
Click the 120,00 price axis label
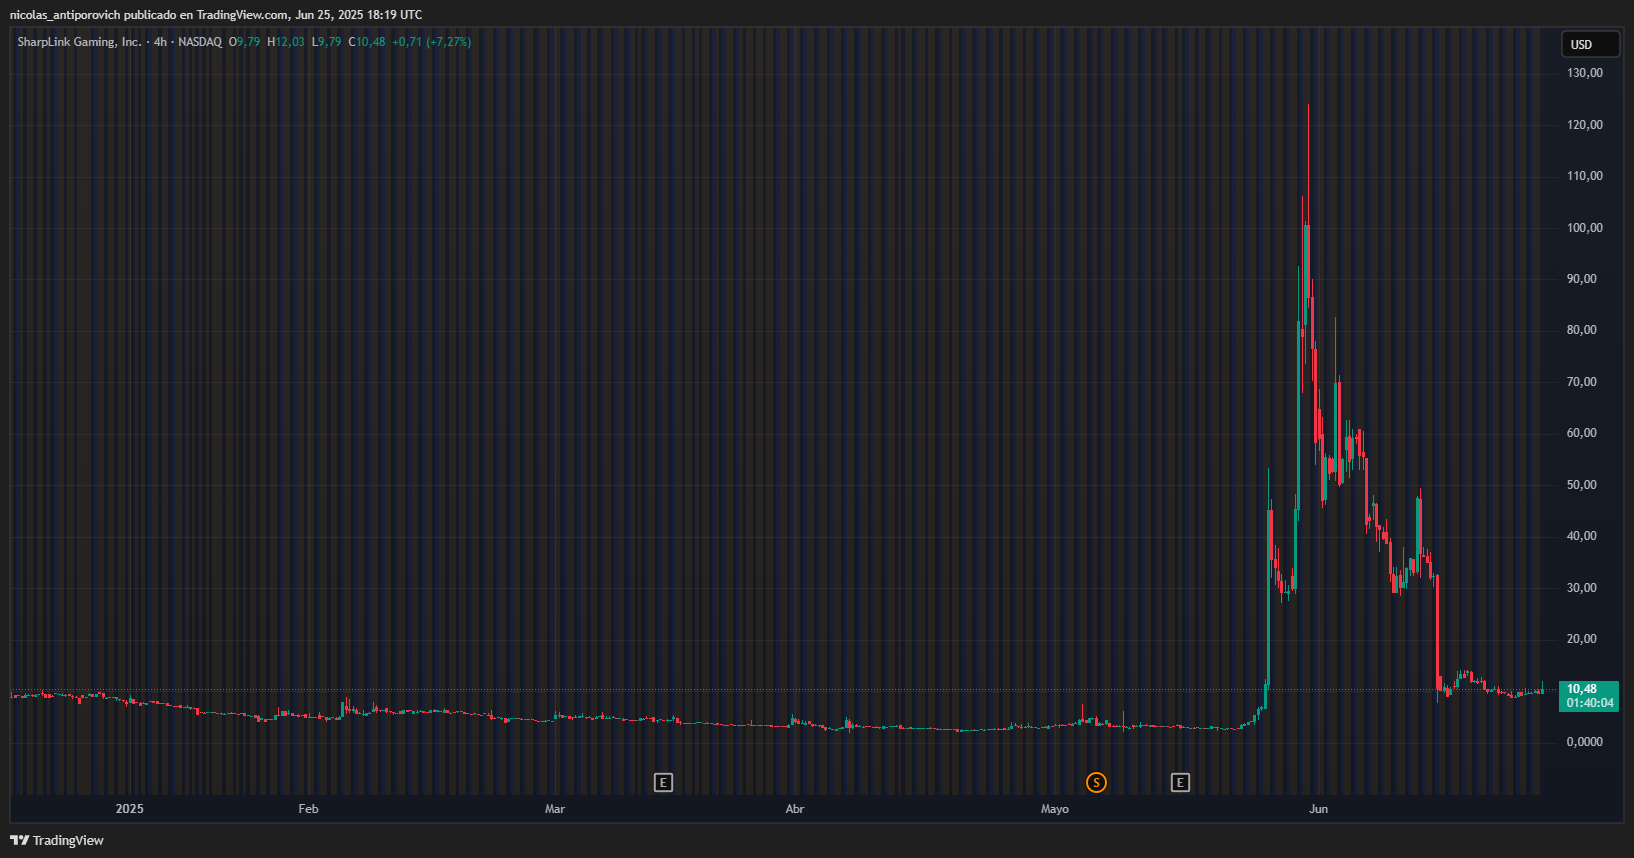pyautogui.click(x=1585, y=125)
